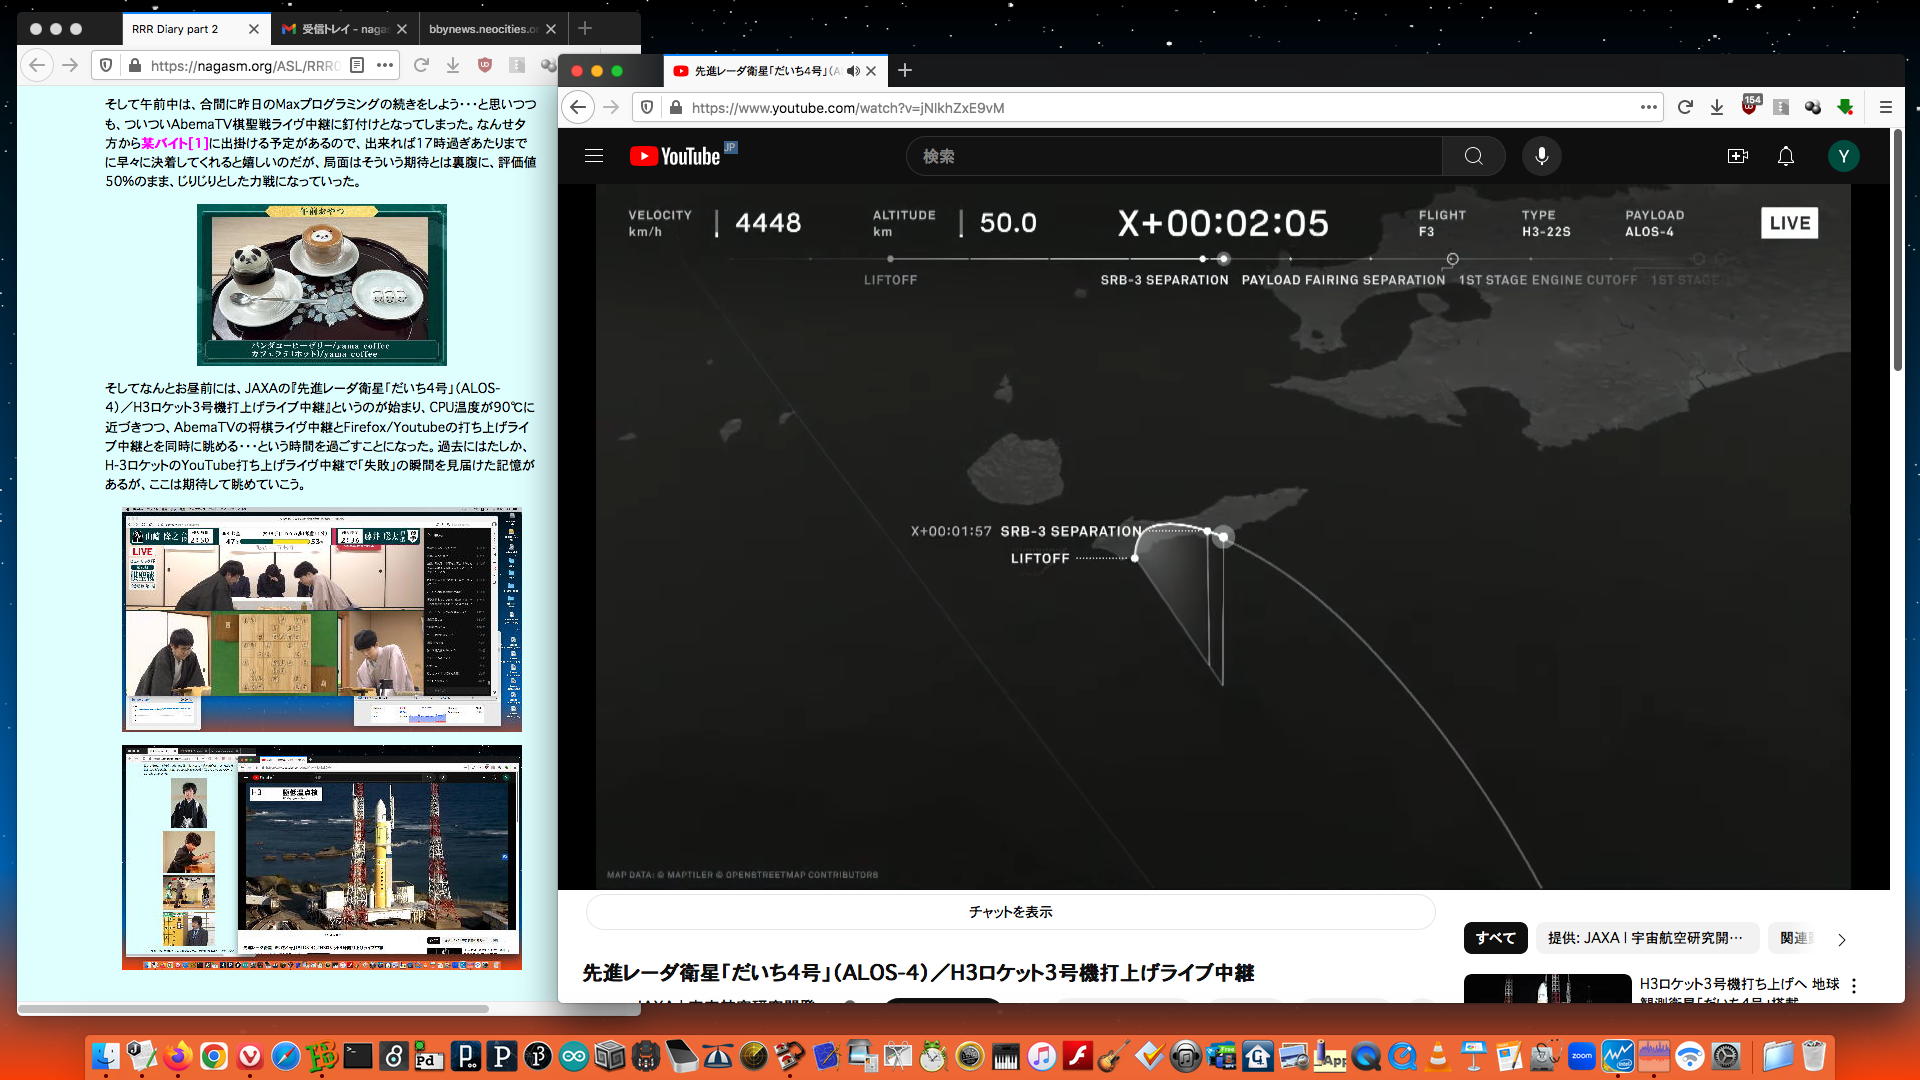Open Firefox downloads arrow in YouTube window
1920x1080 pixels.
pos(1717,107)
